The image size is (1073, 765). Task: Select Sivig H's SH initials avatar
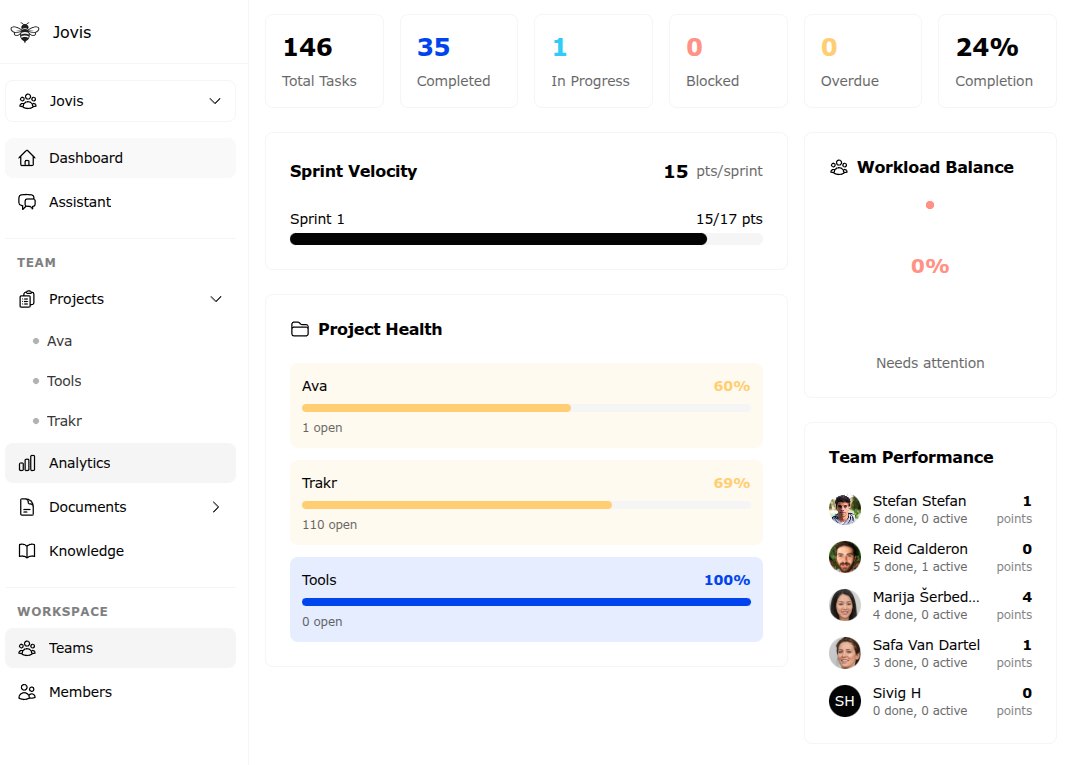coord(845,701)
